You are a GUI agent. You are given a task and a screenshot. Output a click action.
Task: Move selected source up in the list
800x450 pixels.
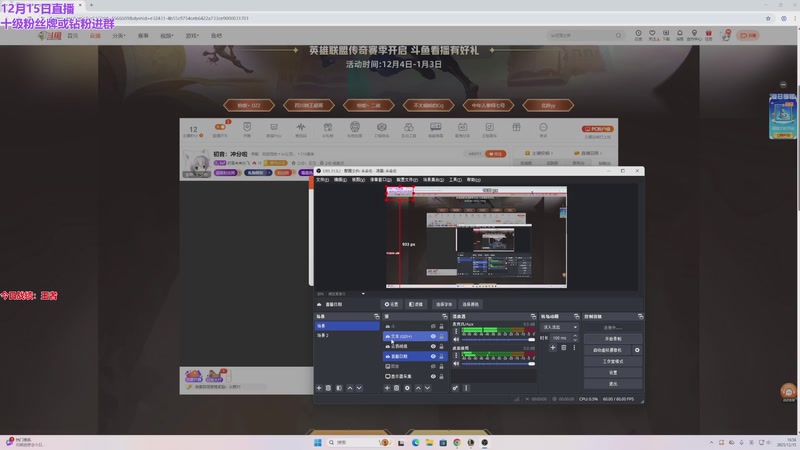(418, 388)
